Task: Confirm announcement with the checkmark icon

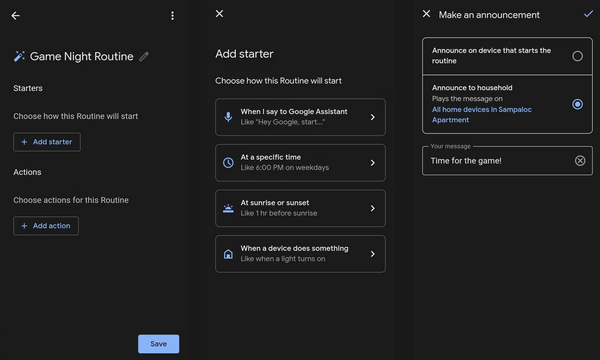Action: (x=588, y=14)
